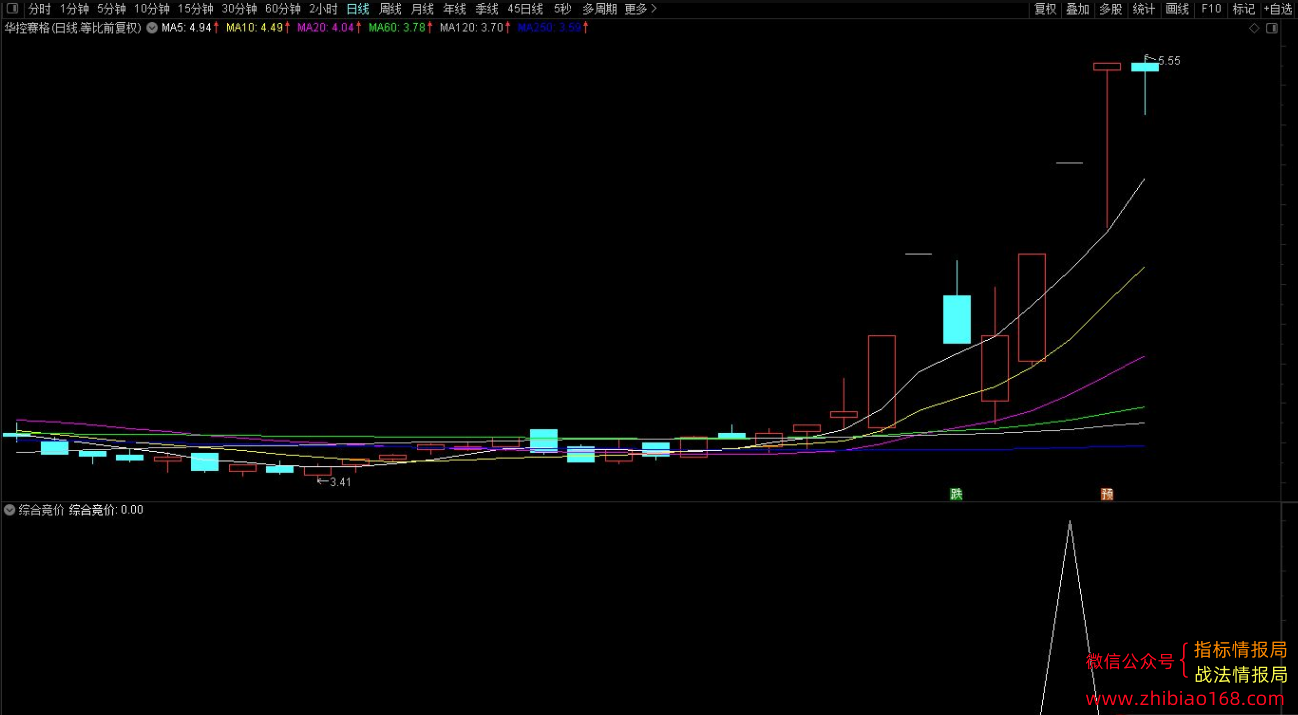Click the 5.55 high price label

(1169, 61)
